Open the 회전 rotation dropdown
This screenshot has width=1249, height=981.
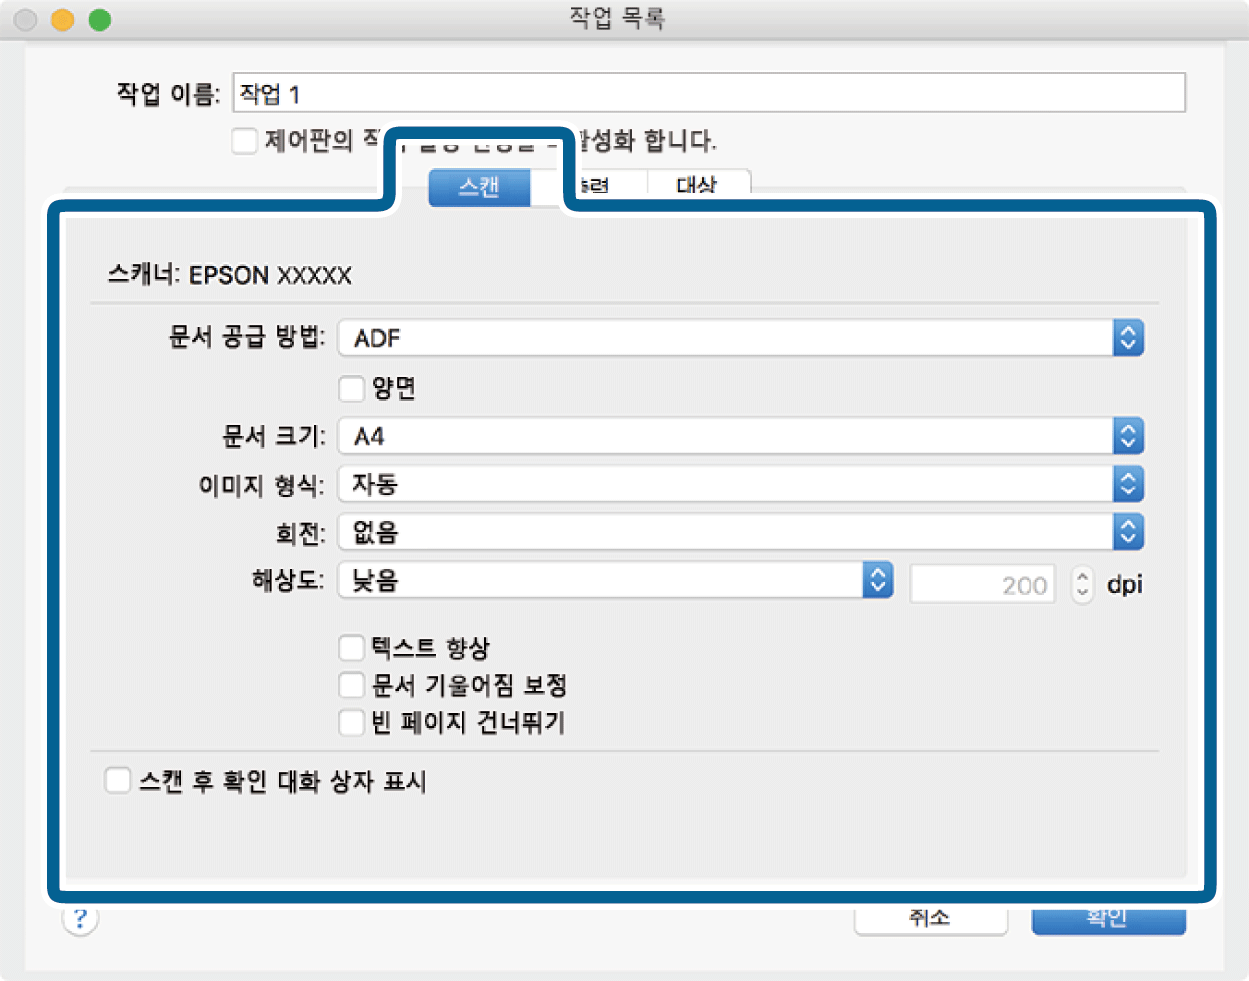click(x=740, y=533)
